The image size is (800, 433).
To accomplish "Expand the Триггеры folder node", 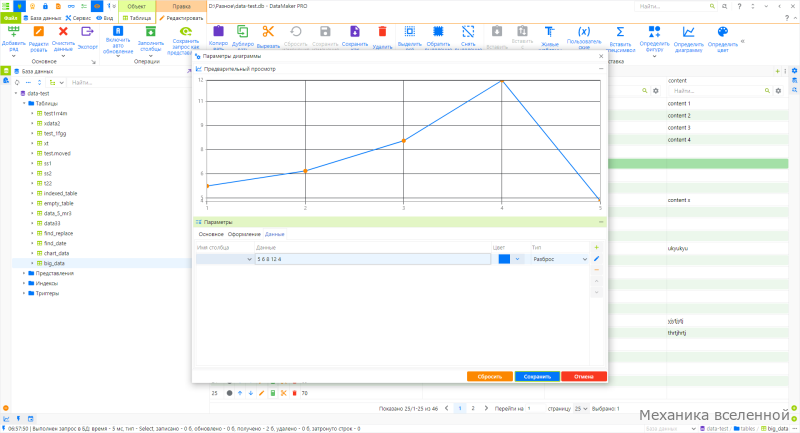I will pyautogui.click(x=24, y=293).
